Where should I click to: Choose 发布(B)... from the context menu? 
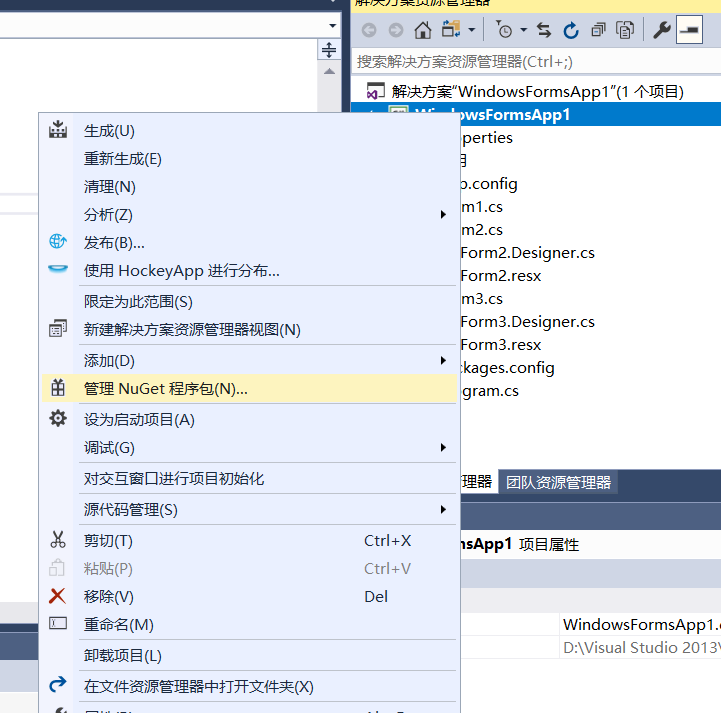point(249,243)
